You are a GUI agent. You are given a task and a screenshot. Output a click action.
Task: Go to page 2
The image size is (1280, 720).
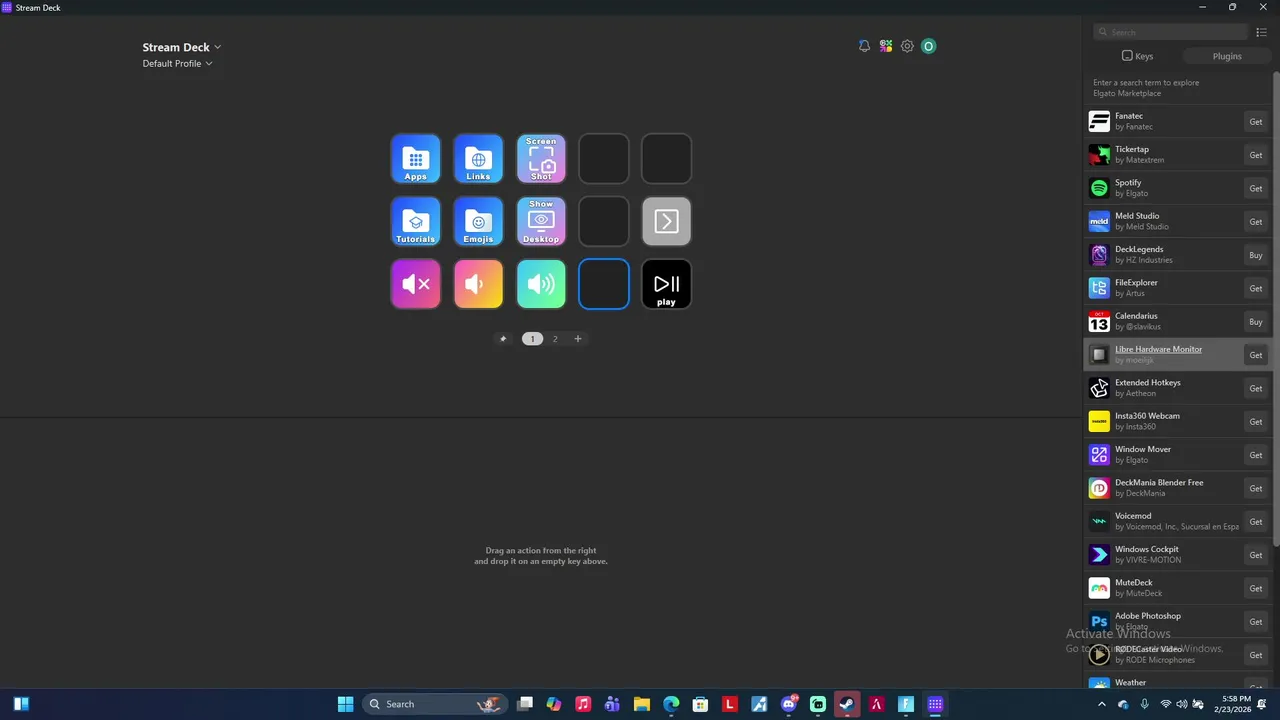pos(555,339)
